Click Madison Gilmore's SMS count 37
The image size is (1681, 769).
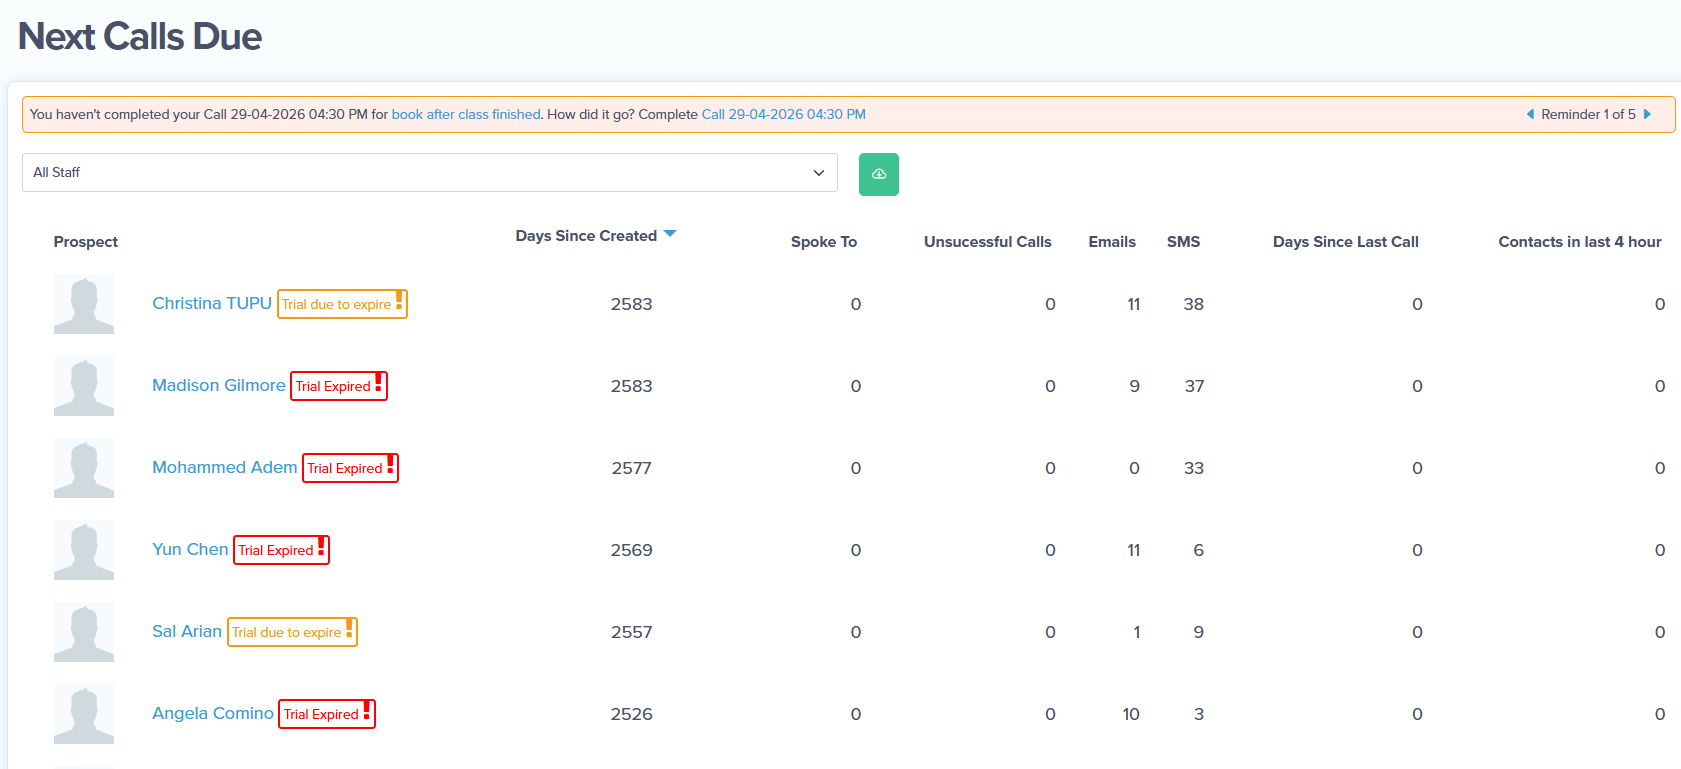1194,386
